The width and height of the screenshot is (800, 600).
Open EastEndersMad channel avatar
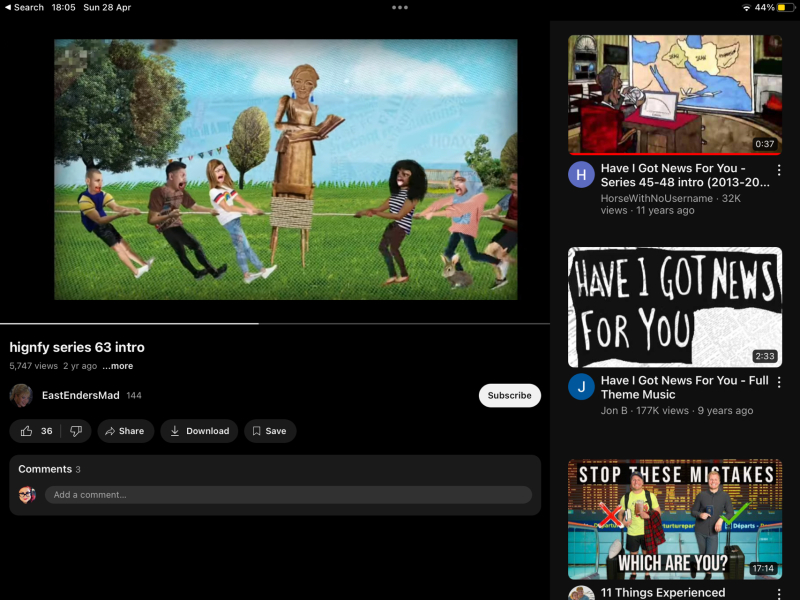coord(21,395)
